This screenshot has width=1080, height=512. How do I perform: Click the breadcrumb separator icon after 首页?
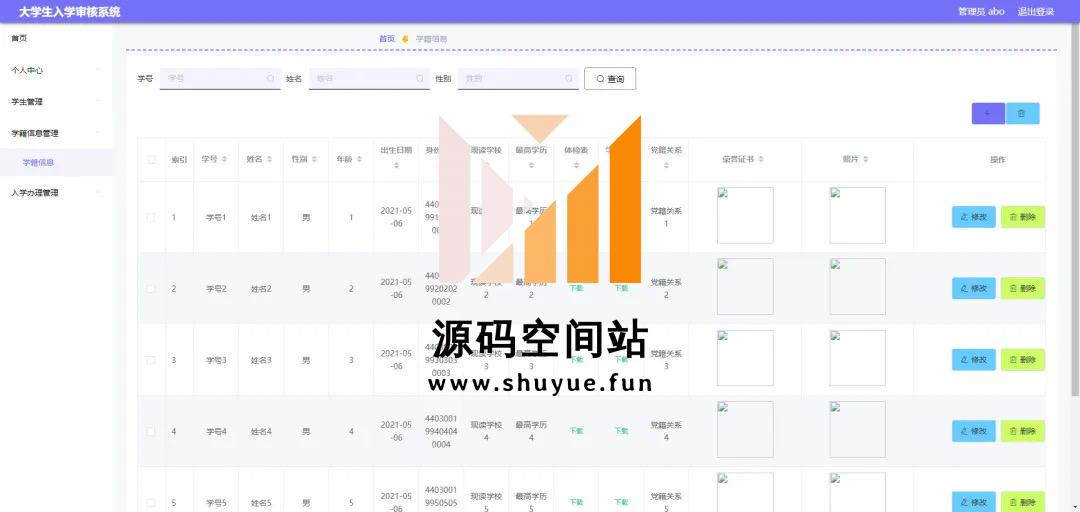point(405,39)
